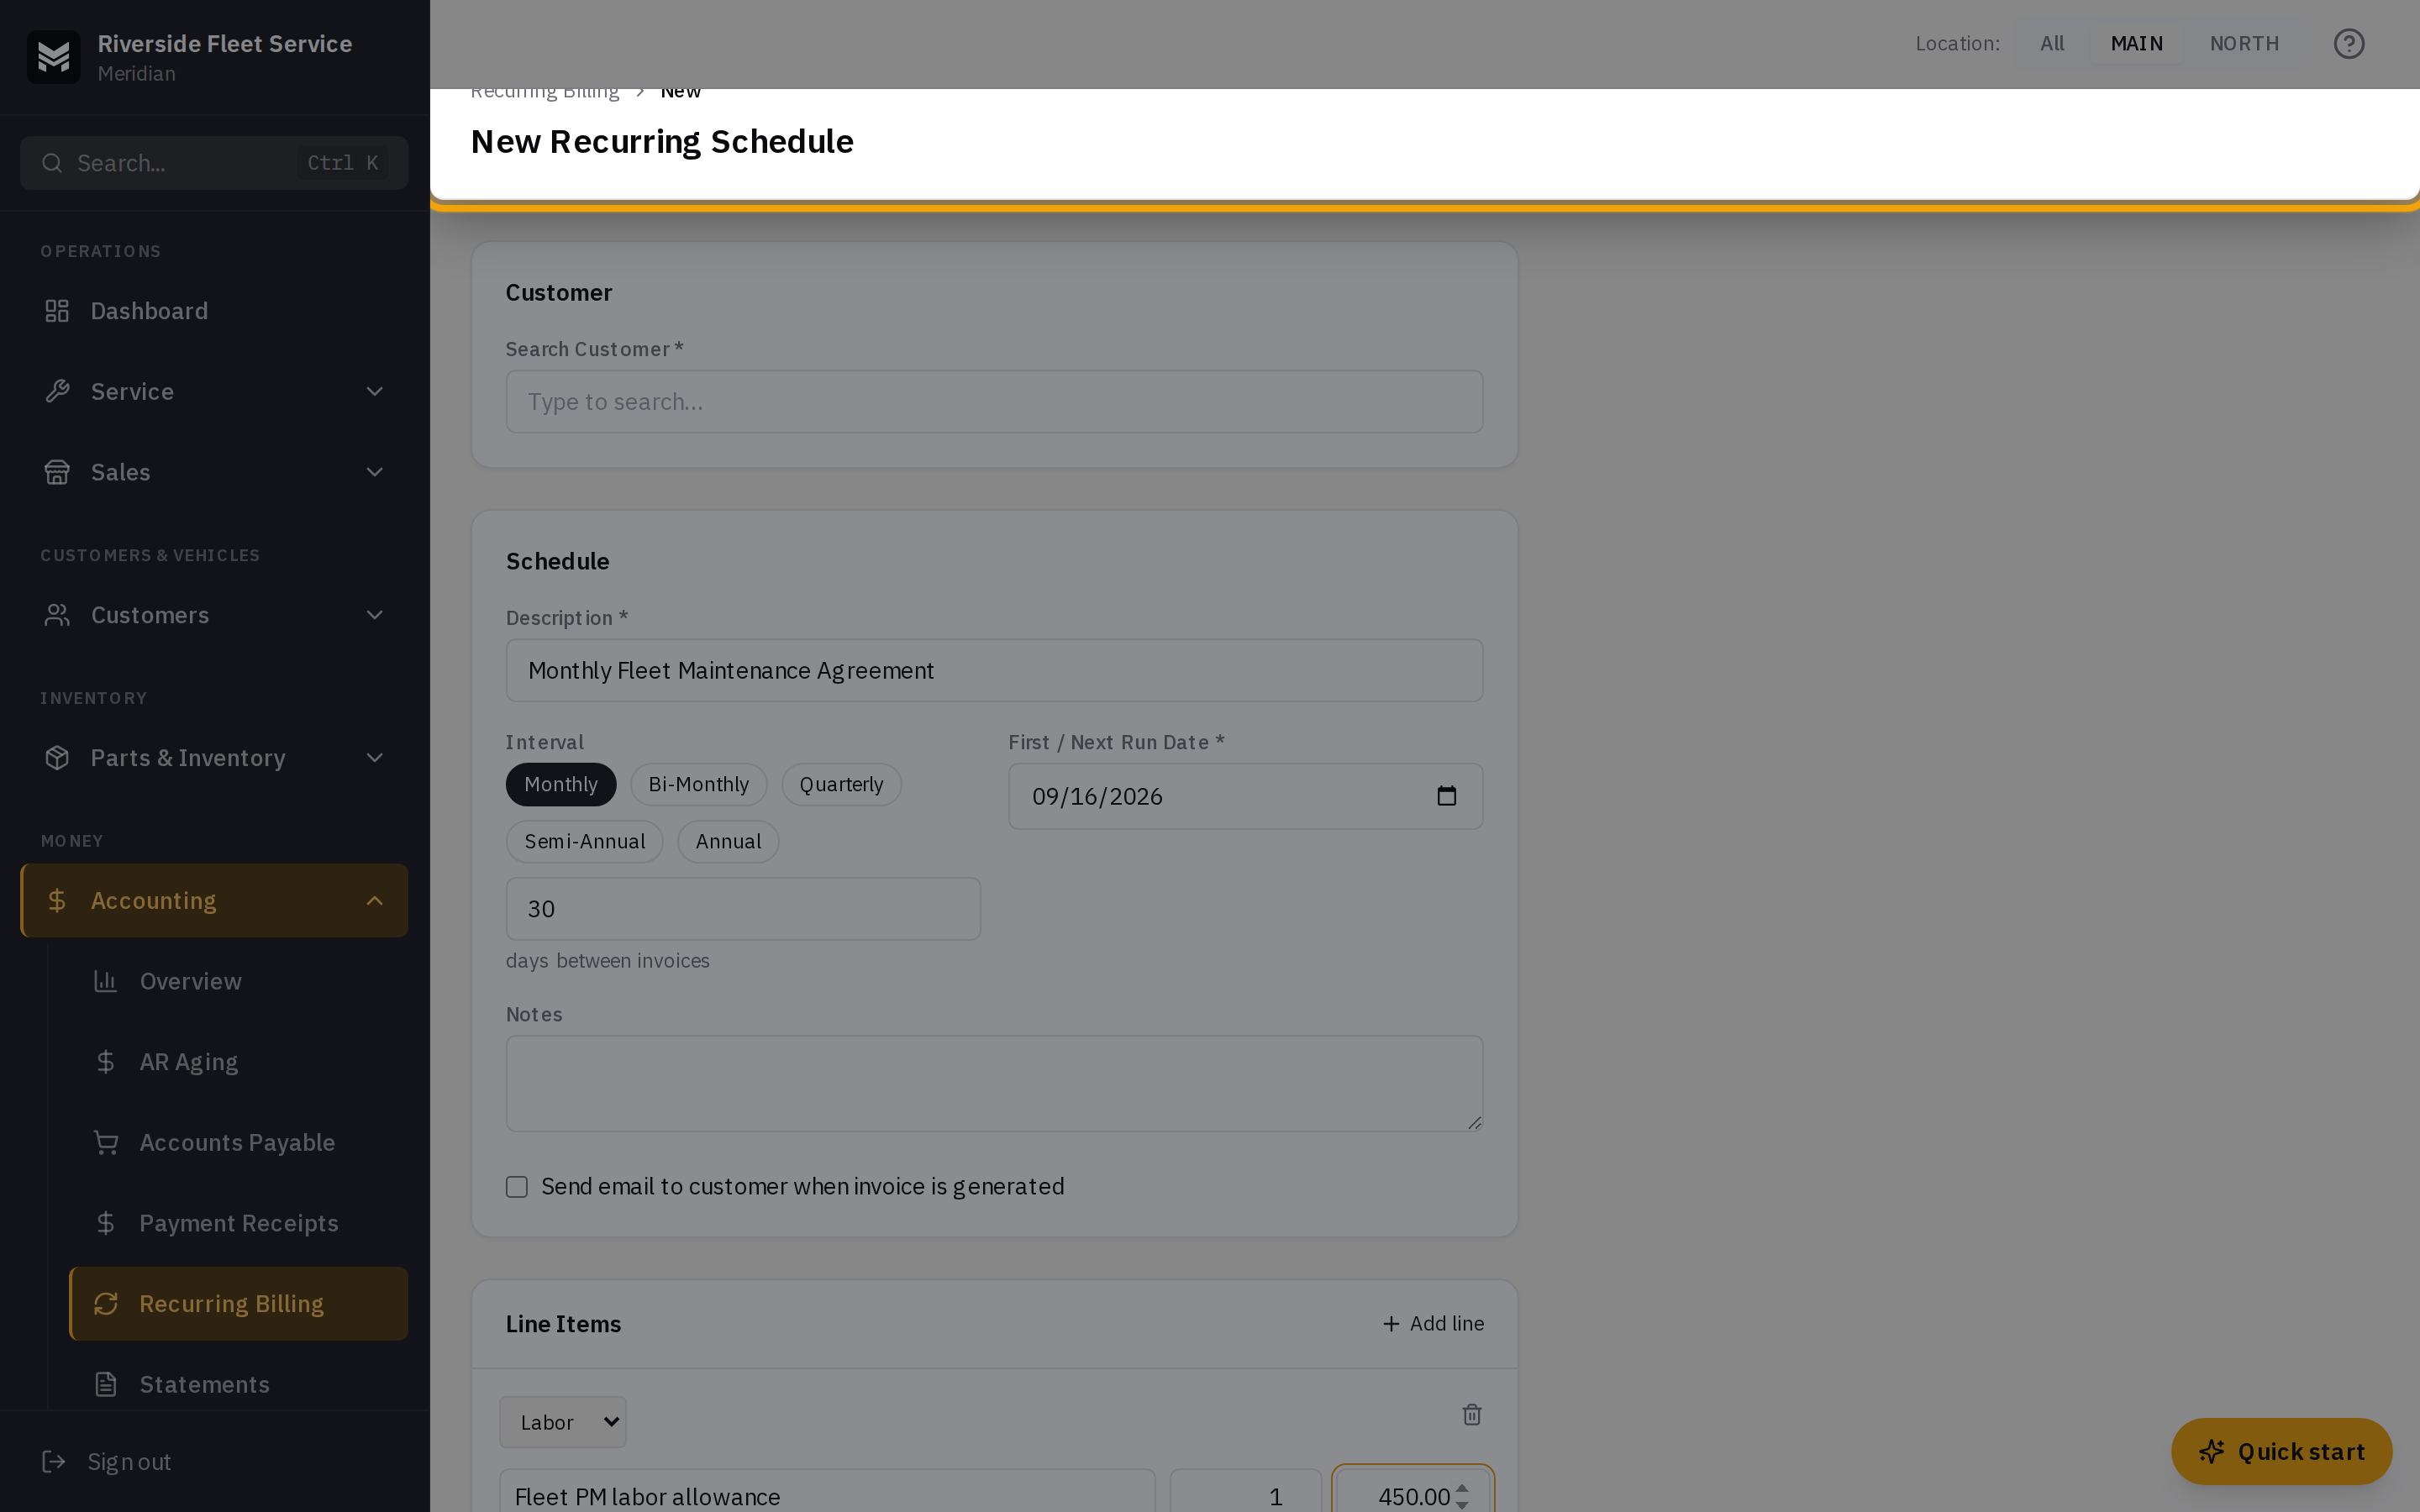Image resolution: width=2420 pixels, height=1512 pixels.
Task: Click the Dashboard grid icon
Action: coord(57,311)
